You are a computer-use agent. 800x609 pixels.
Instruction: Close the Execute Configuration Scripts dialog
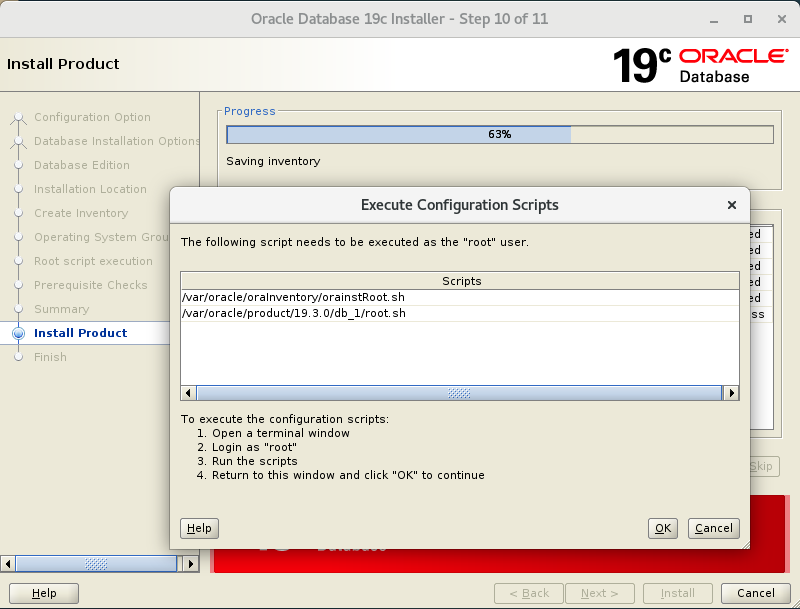coord(731,205)
